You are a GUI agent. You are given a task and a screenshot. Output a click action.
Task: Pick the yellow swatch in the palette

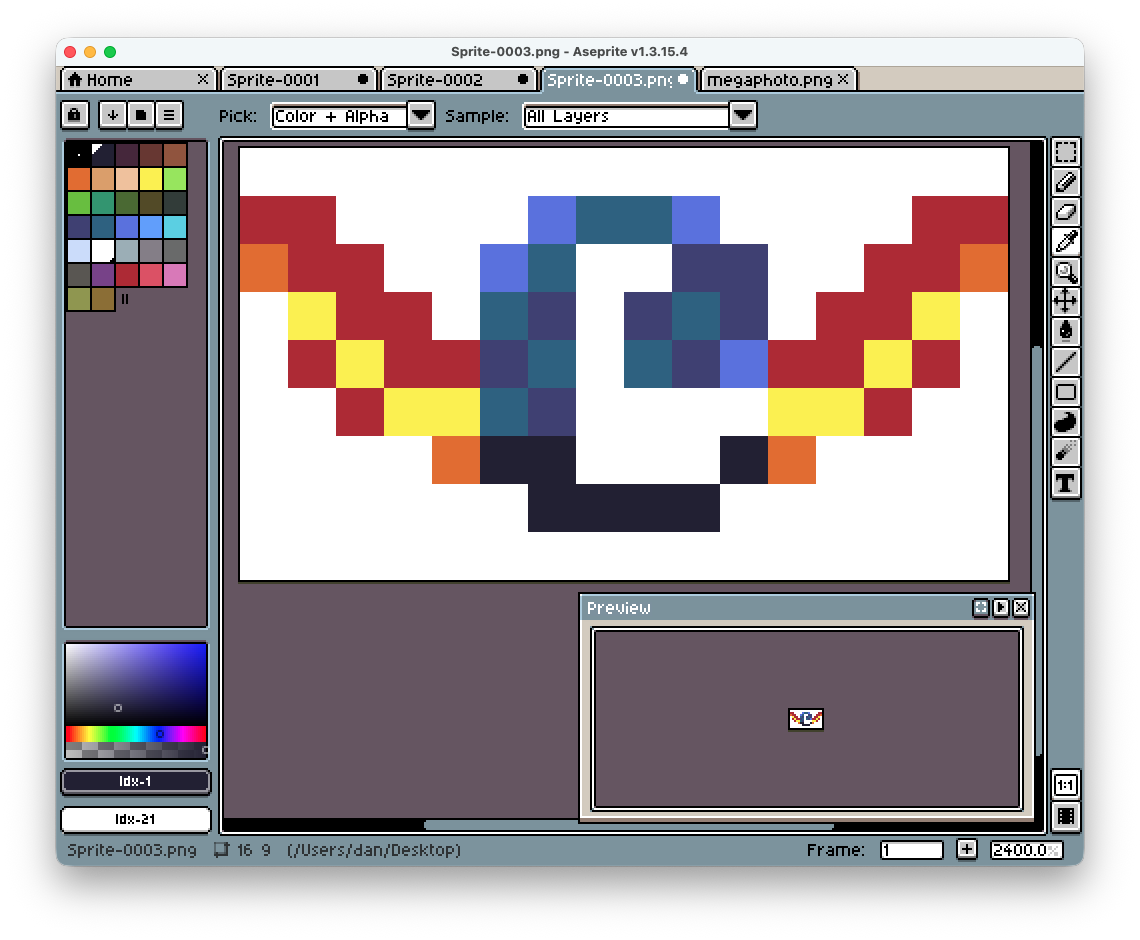(x=151, y=179)
